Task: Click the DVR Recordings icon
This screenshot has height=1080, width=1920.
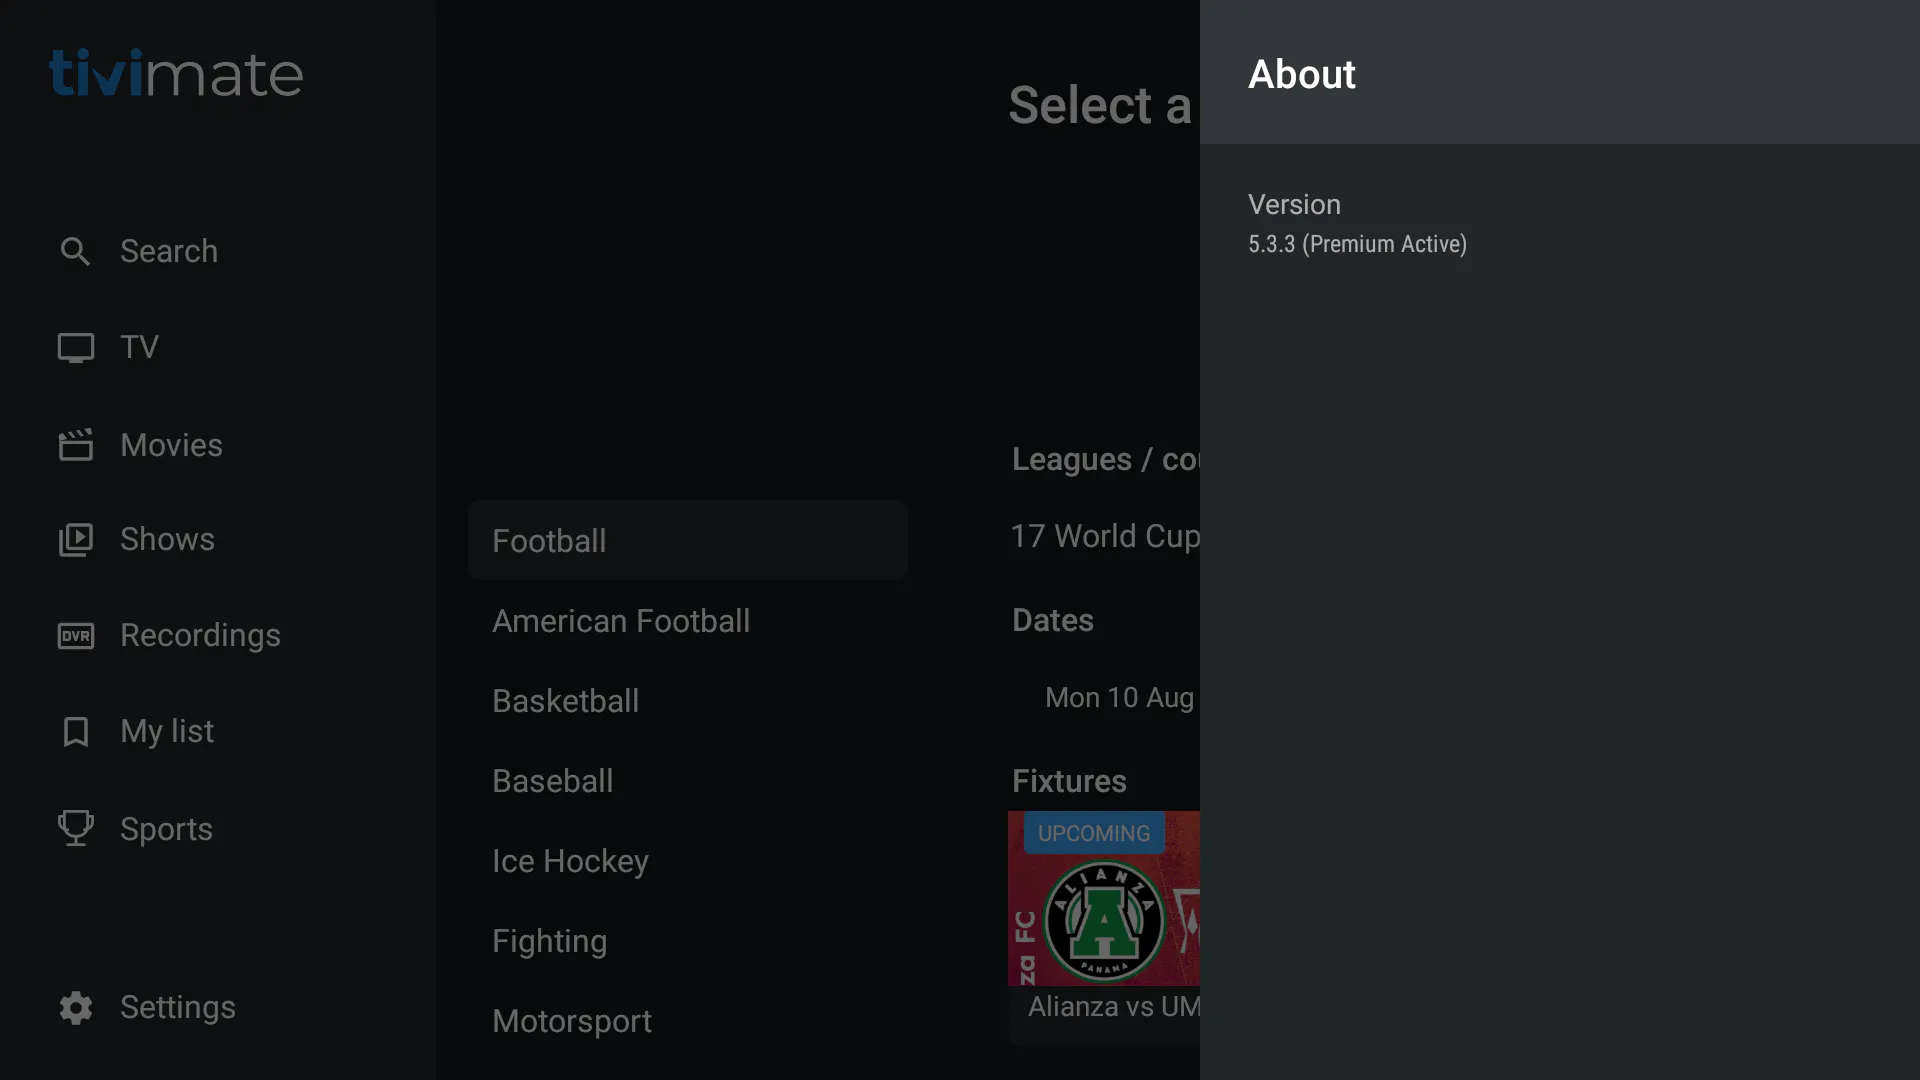Action: tap(75, 636)
